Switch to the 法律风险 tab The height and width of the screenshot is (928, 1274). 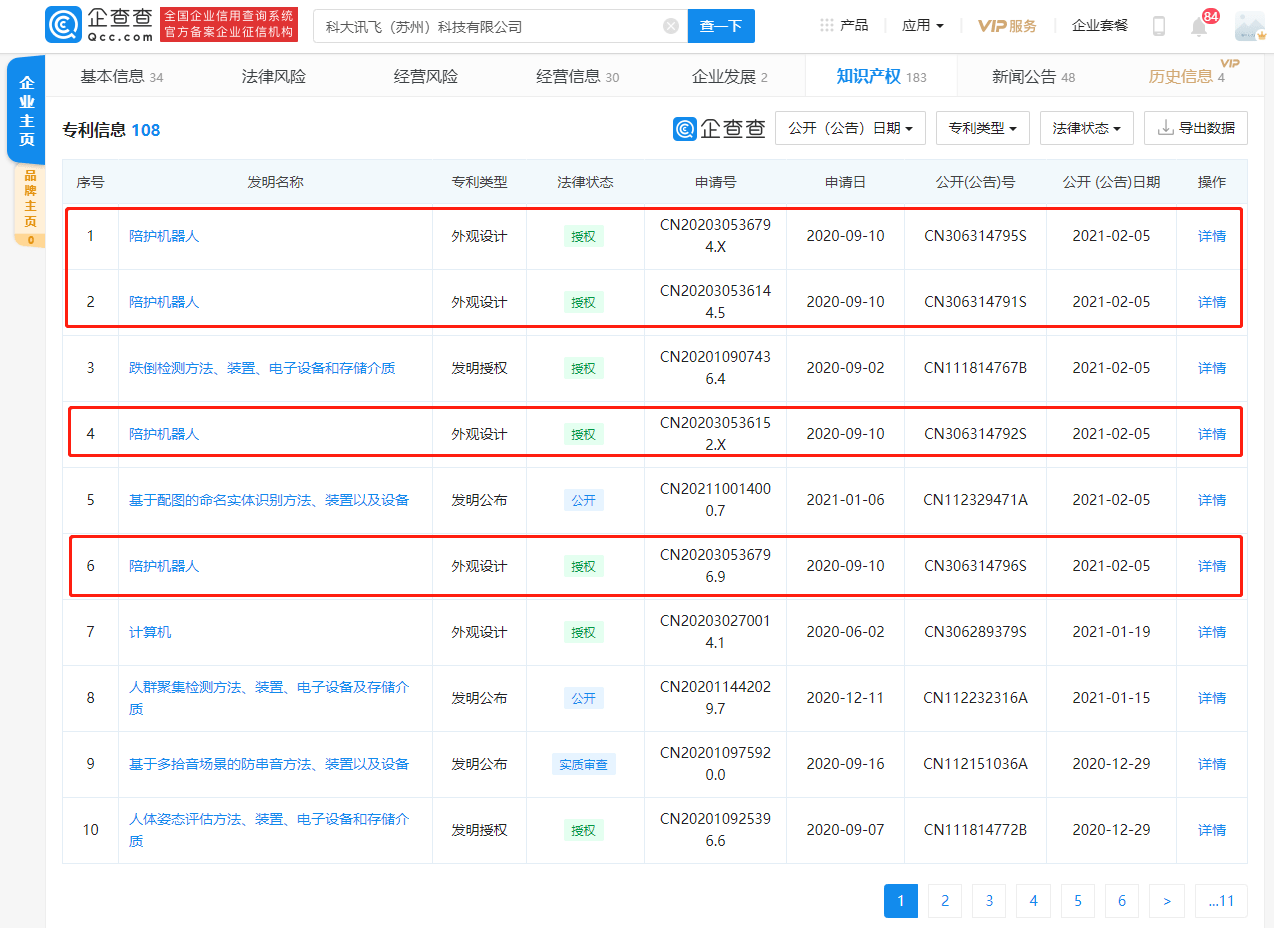(x=274, y=76)
